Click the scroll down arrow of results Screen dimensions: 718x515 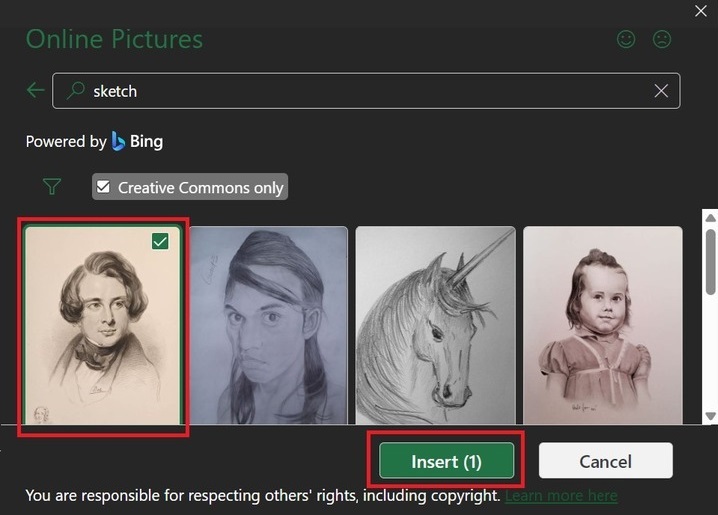(x=709, y=415)
